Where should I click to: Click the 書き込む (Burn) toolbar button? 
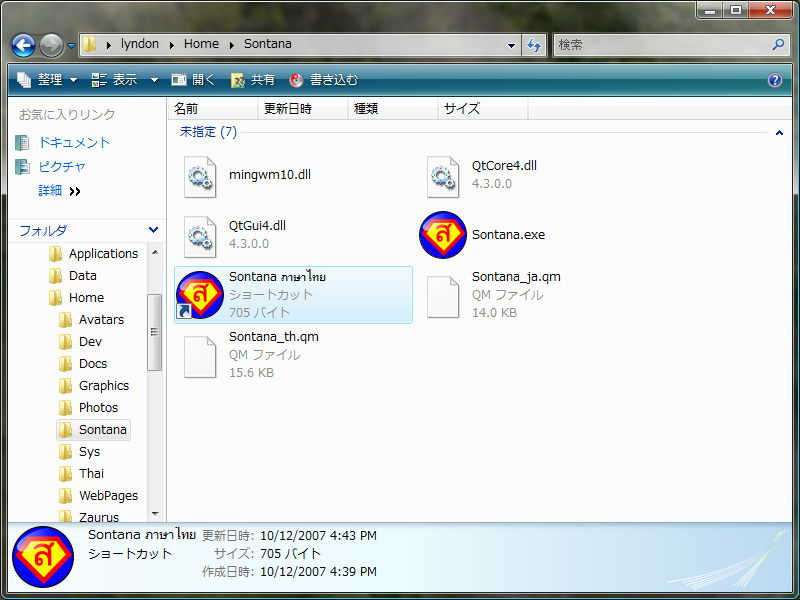click(323, 80)
